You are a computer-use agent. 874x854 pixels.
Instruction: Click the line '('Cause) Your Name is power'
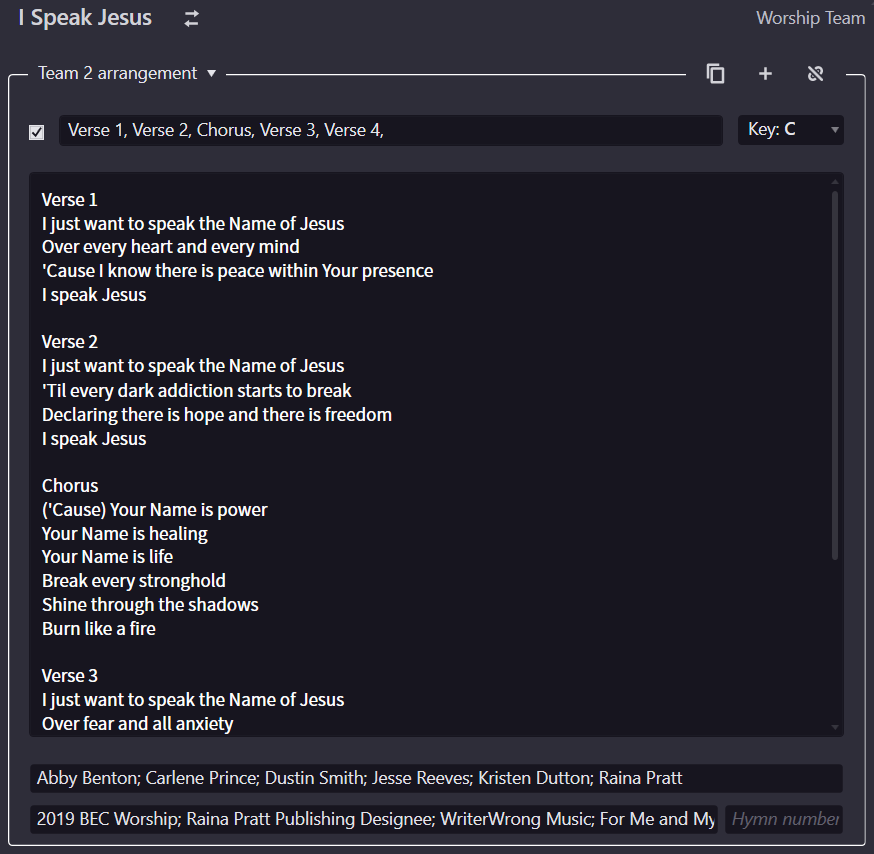154,510
